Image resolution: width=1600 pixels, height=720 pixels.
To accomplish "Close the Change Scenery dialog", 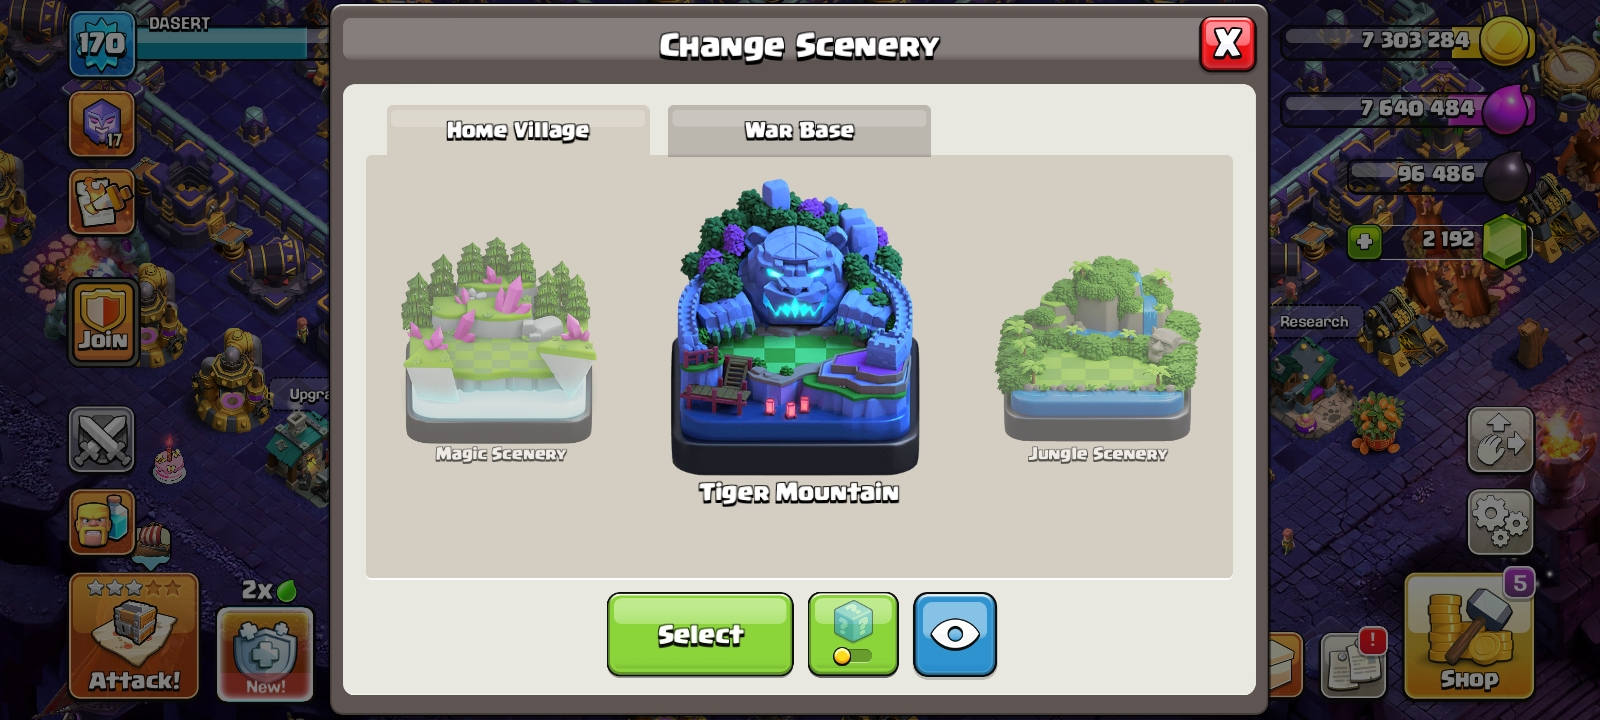I will pos(1227,44).
